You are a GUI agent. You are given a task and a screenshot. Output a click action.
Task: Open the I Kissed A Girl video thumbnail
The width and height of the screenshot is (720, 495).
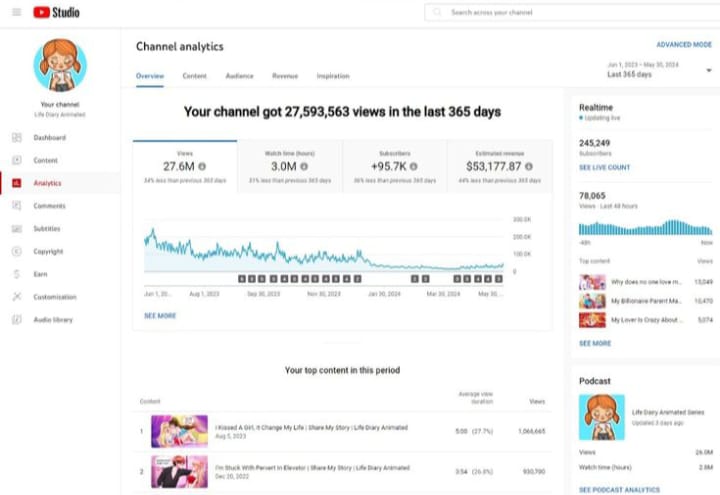[179, 431]
